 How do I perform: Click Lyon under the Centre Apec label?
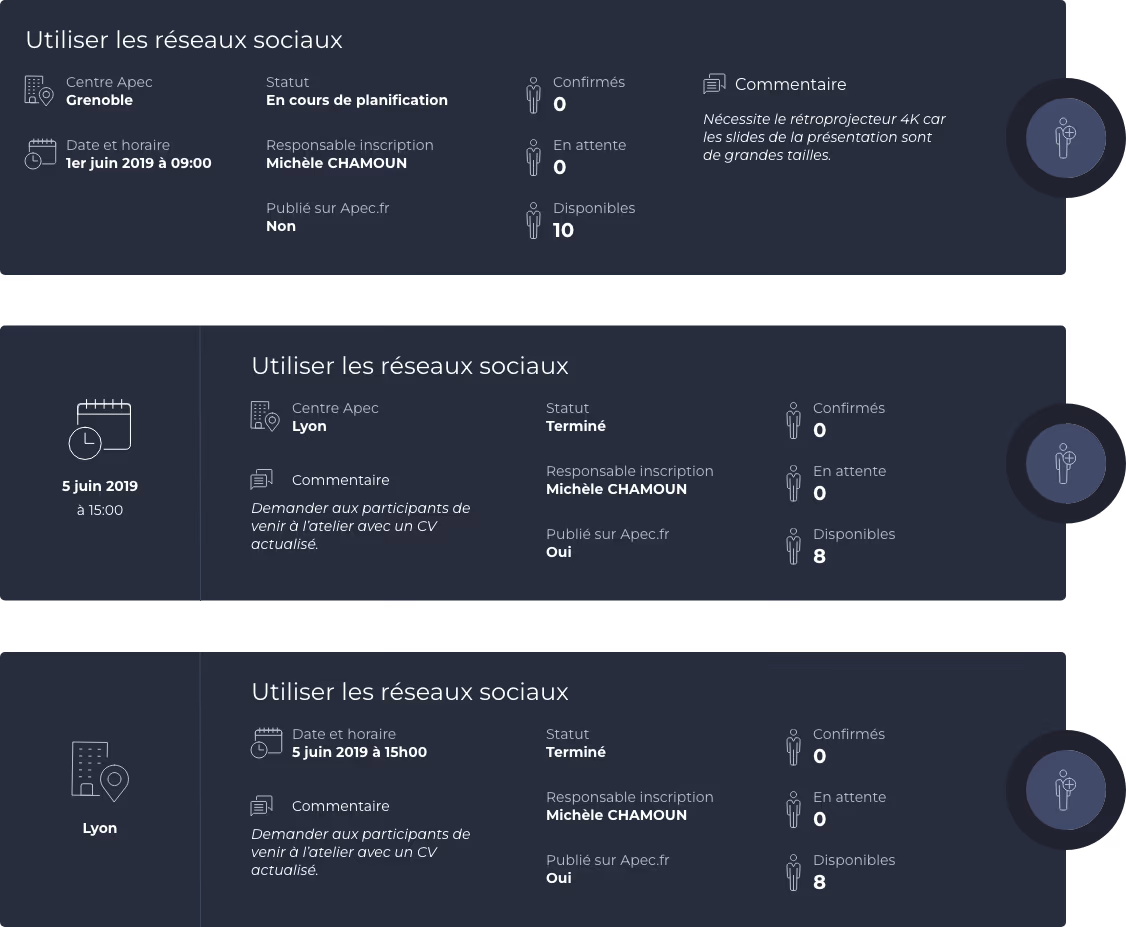[x=309, y=427]
